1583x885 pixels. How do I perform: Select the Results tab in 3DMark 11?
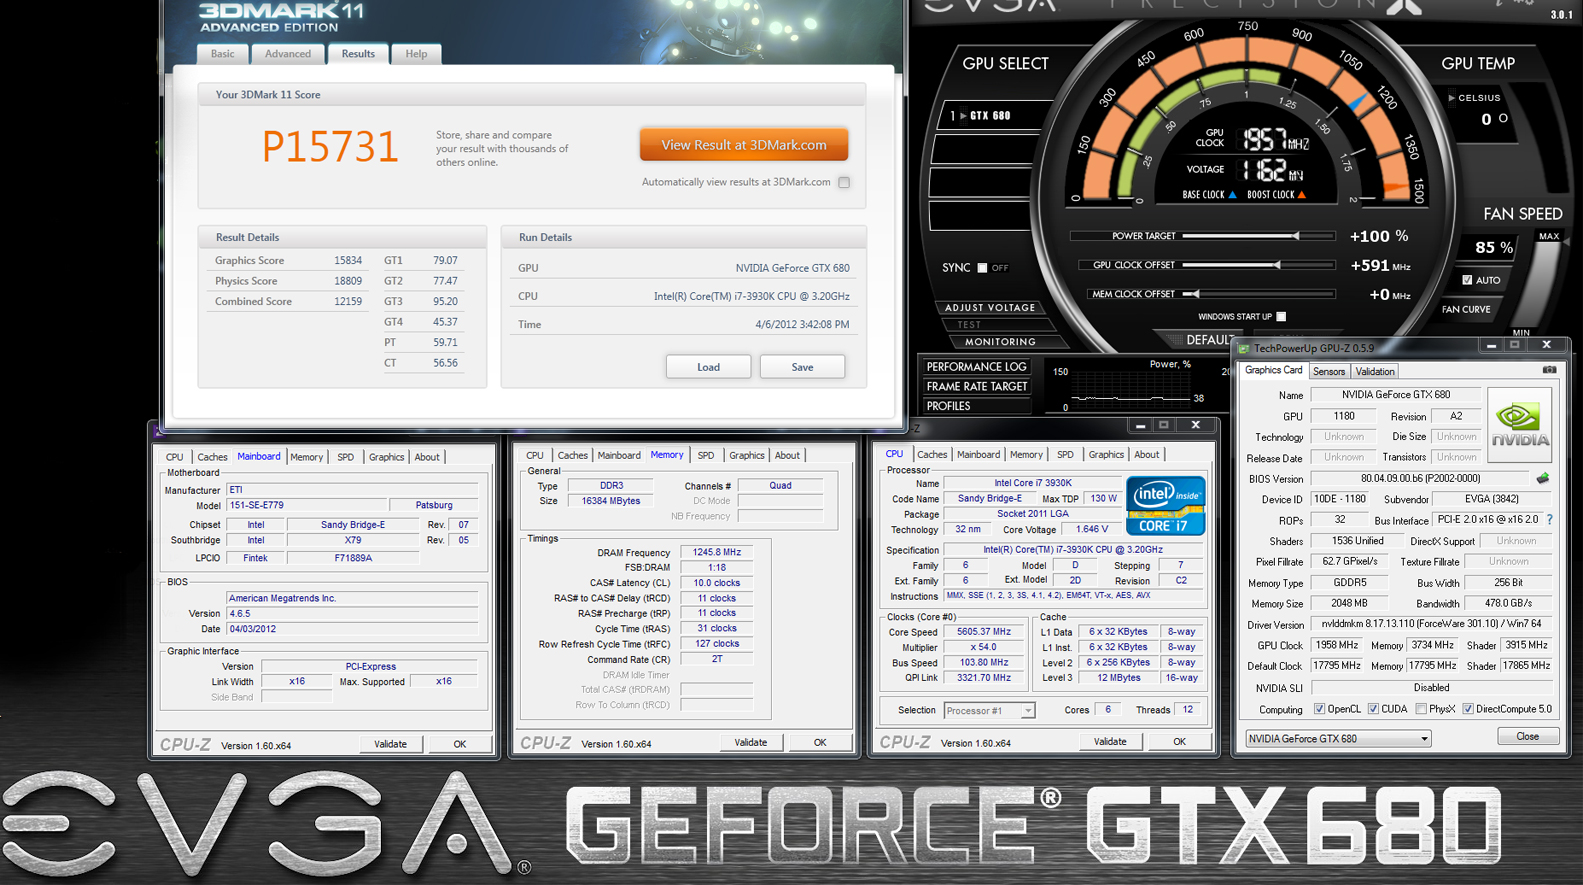pos(358,54)
